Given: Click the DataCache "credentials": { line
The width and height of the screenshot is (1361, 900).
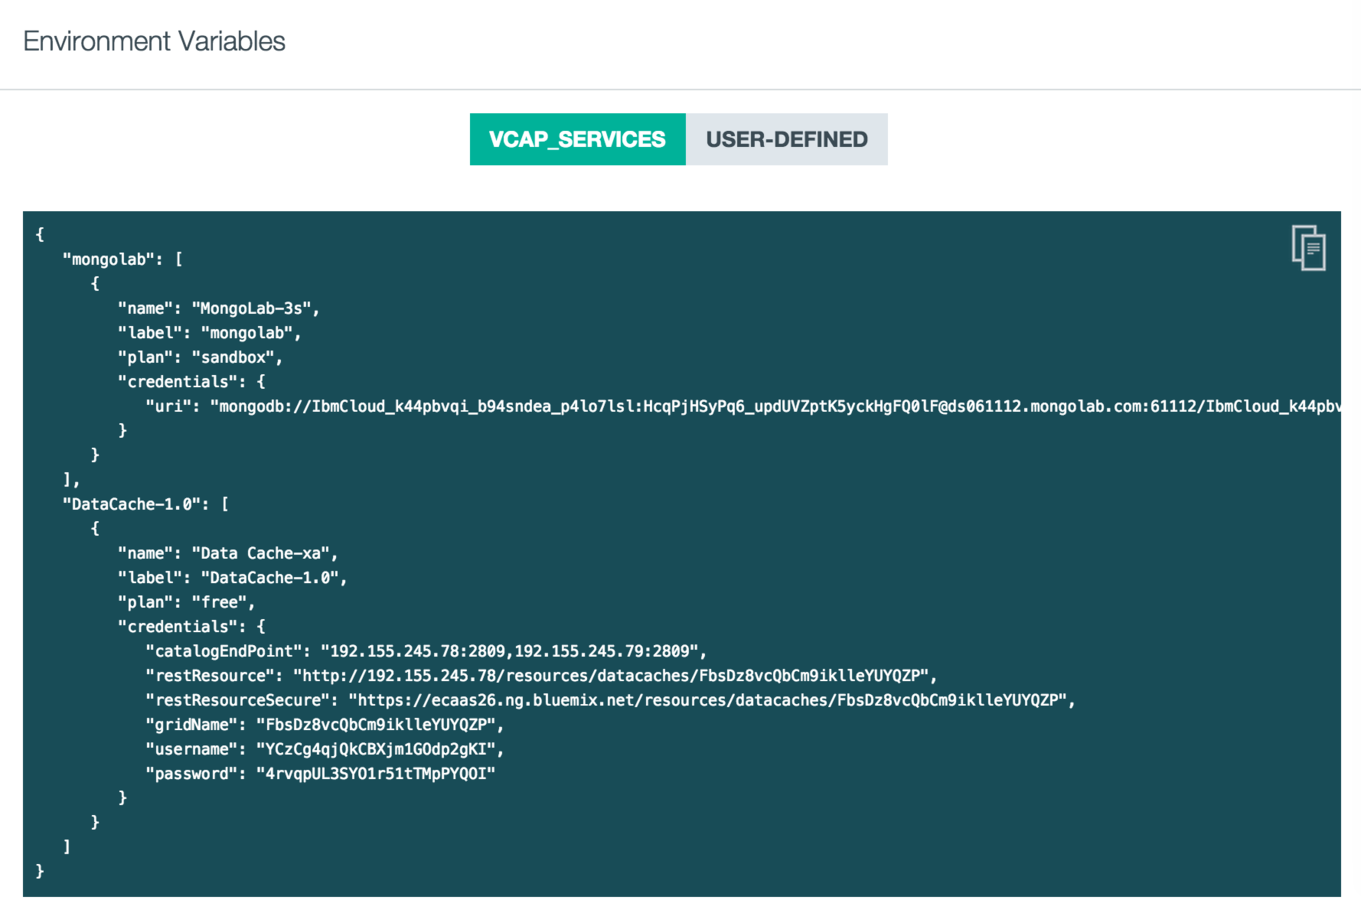Looking at the screenshot, I should 191,627.
